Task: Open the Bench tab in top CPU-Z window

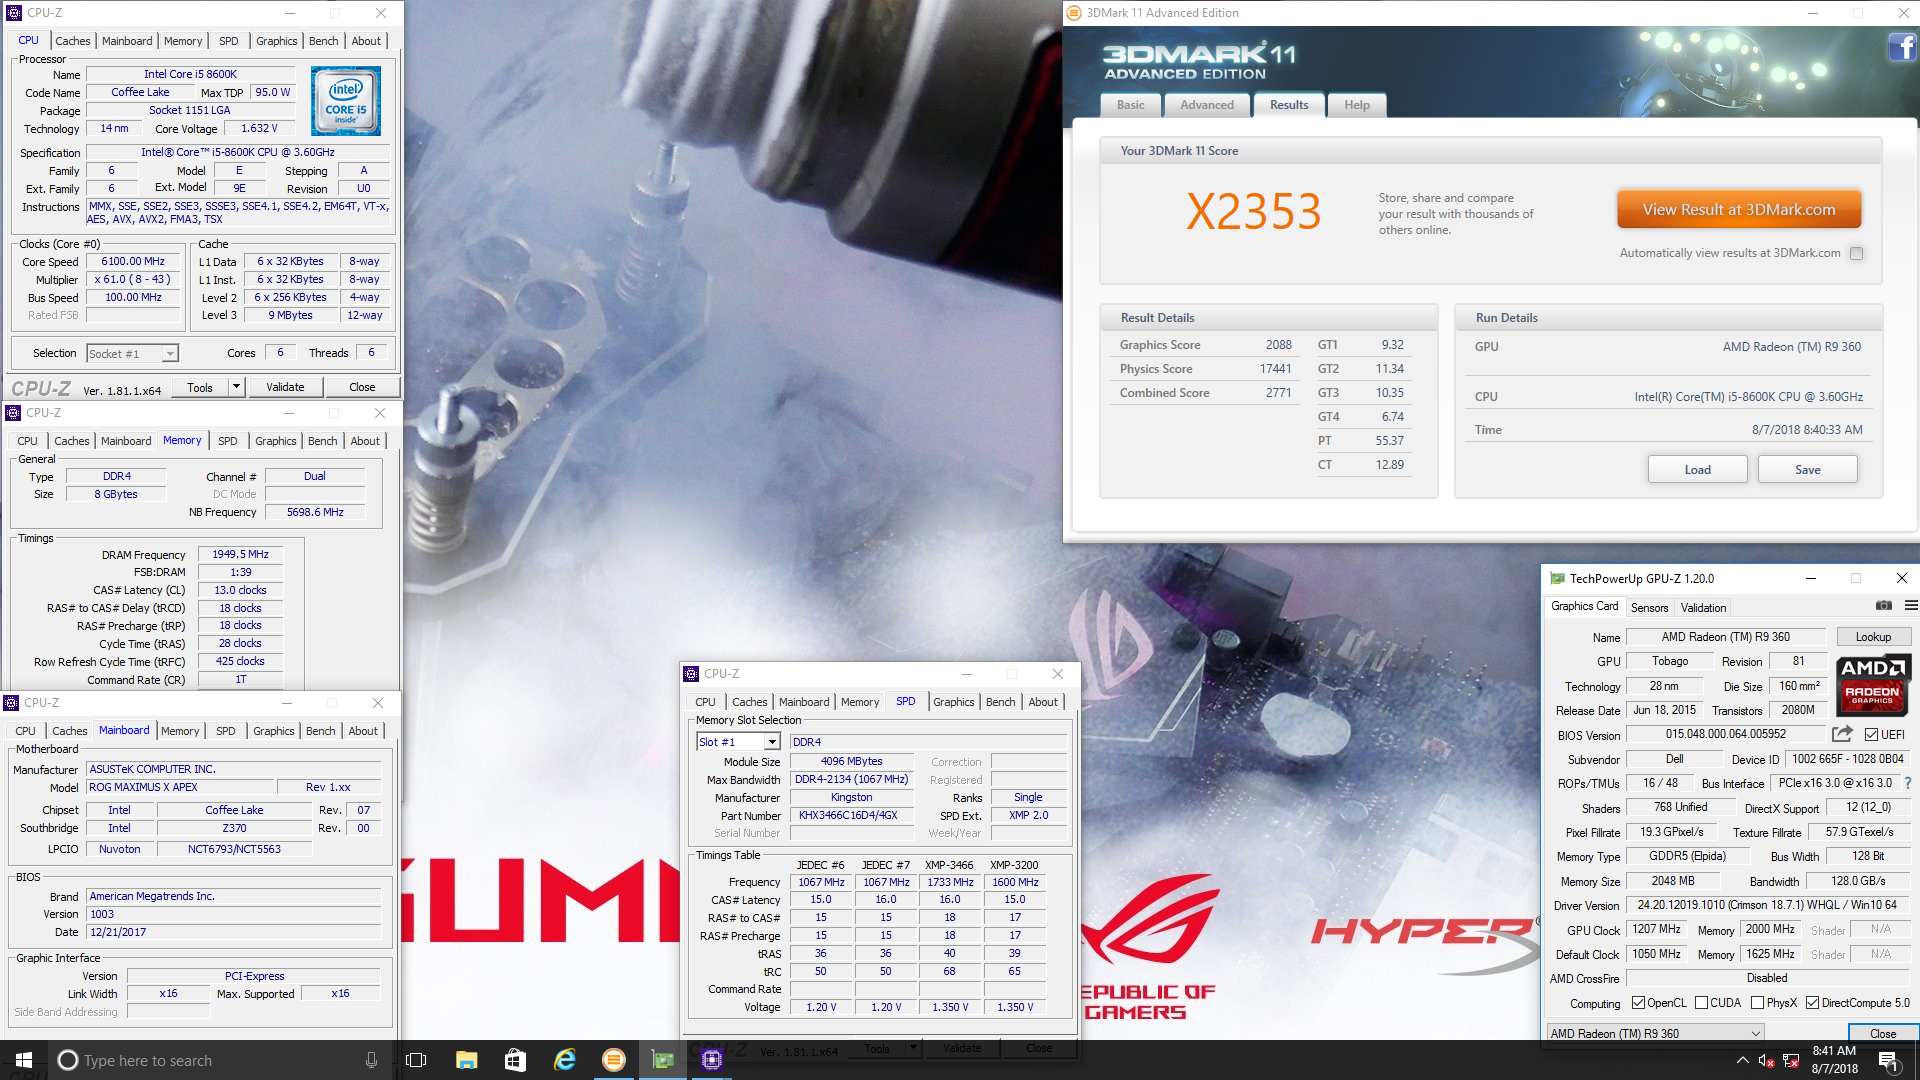Action: pos(323,41)
